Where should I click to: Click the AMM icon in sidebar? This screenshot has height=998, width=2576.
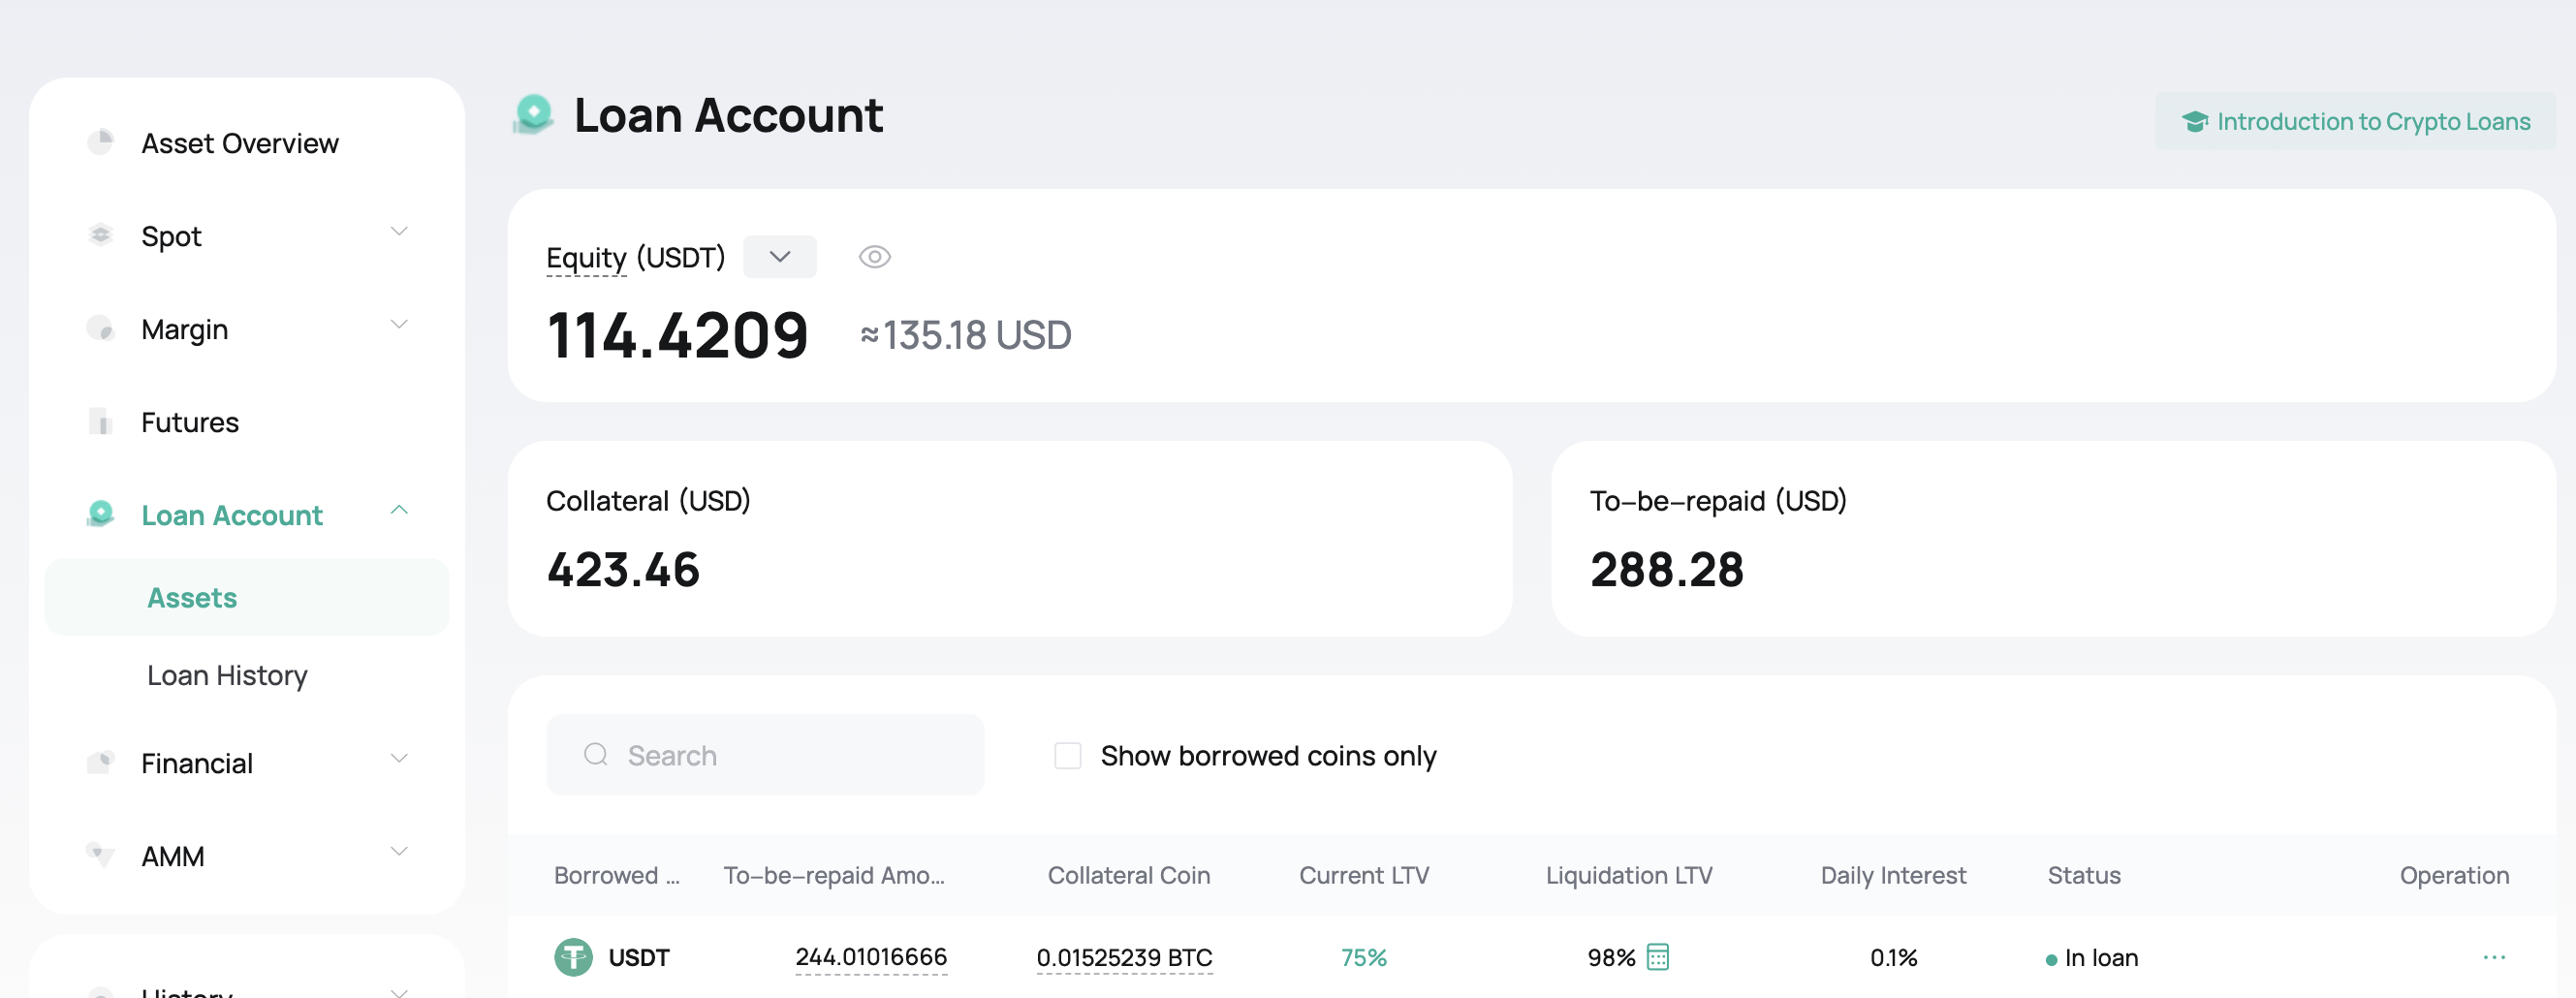(x=100, y=855)
